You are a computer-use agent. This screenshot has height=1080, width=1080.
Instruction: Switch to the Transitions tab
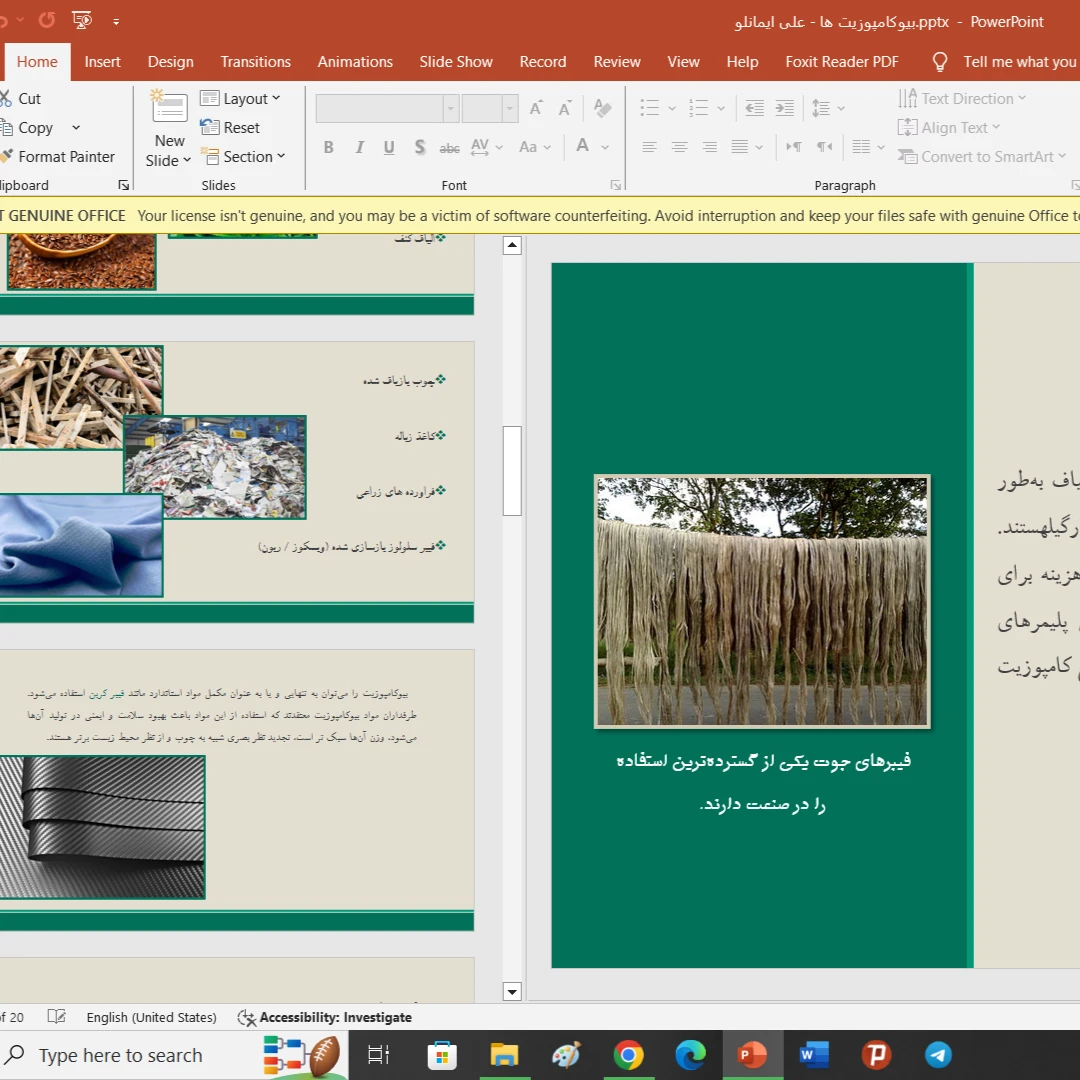pos(255,62)
